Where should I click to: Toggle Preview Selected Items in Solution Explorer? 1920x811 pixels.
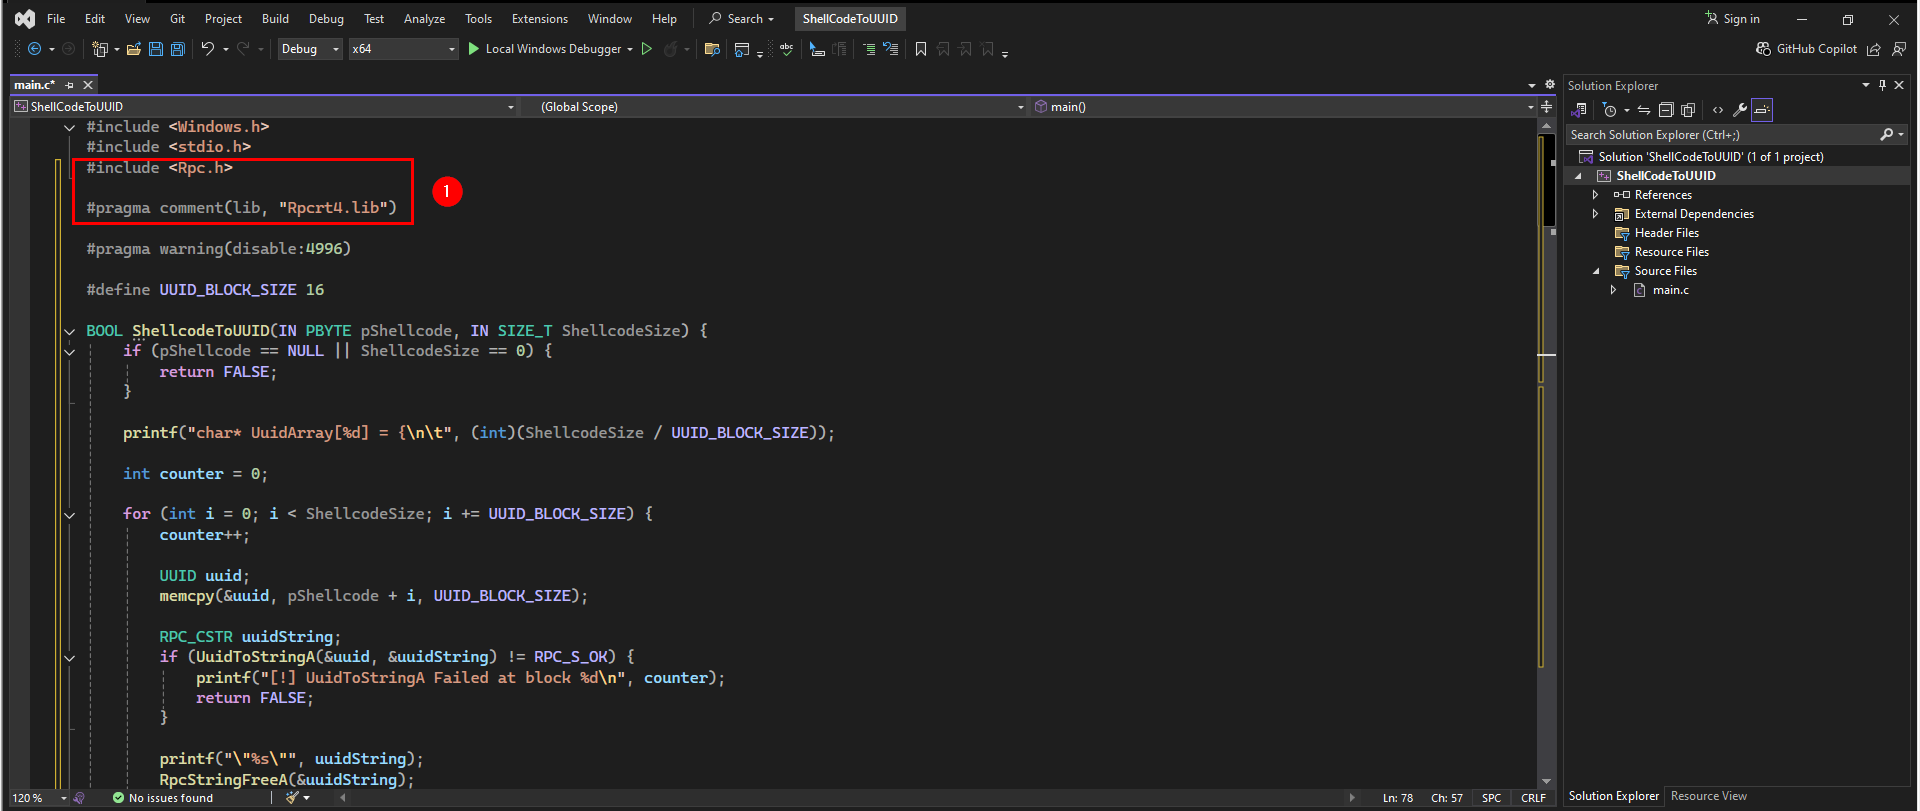1762,110
